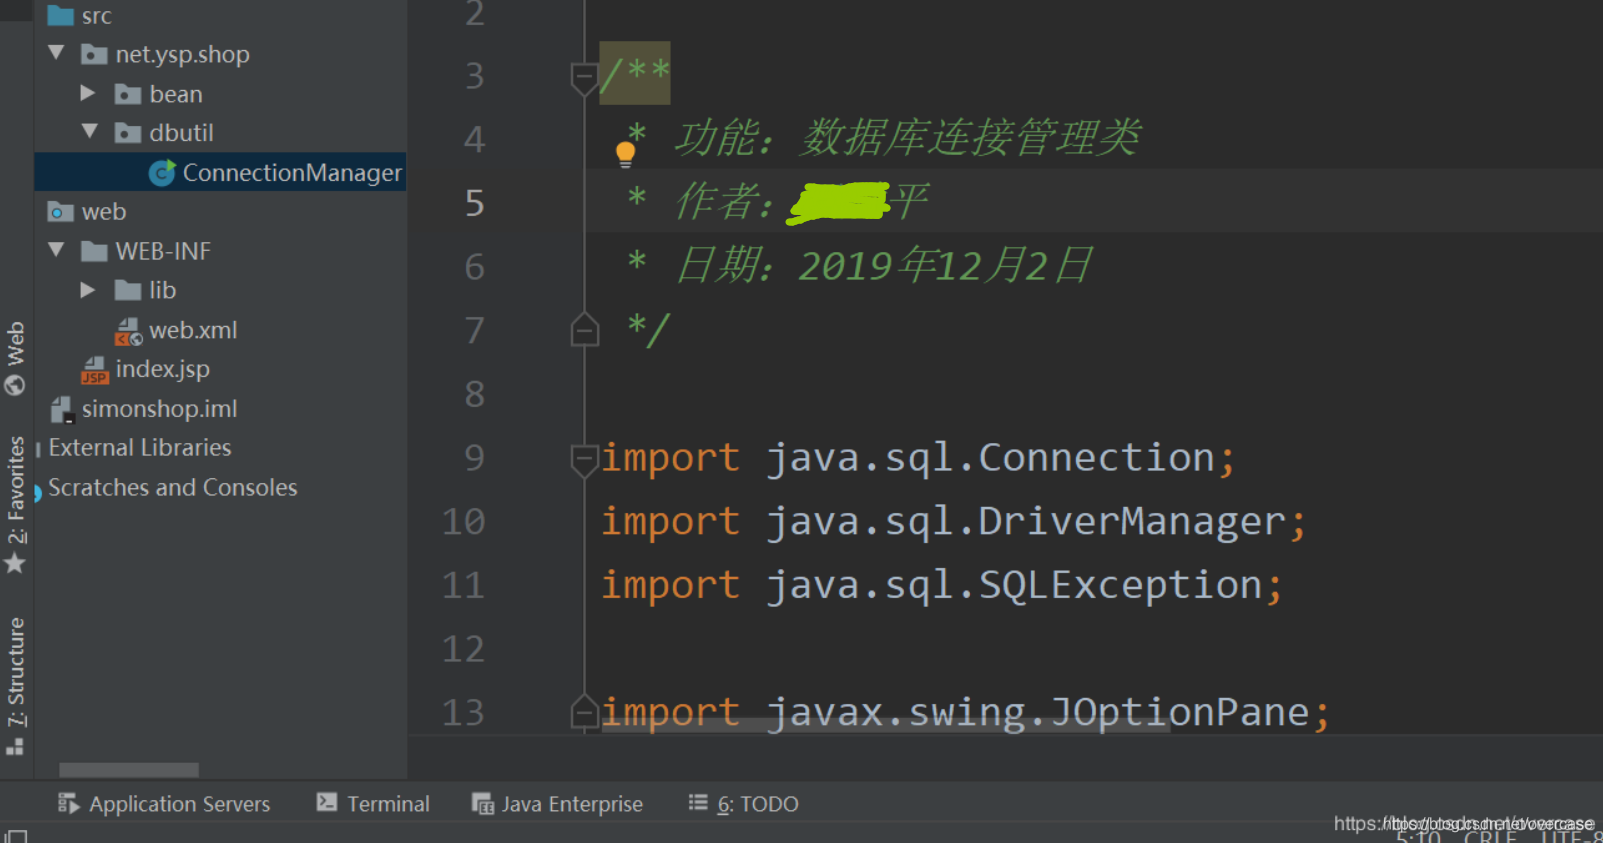Select Scratches and Consoles node

tap(173, 487)
